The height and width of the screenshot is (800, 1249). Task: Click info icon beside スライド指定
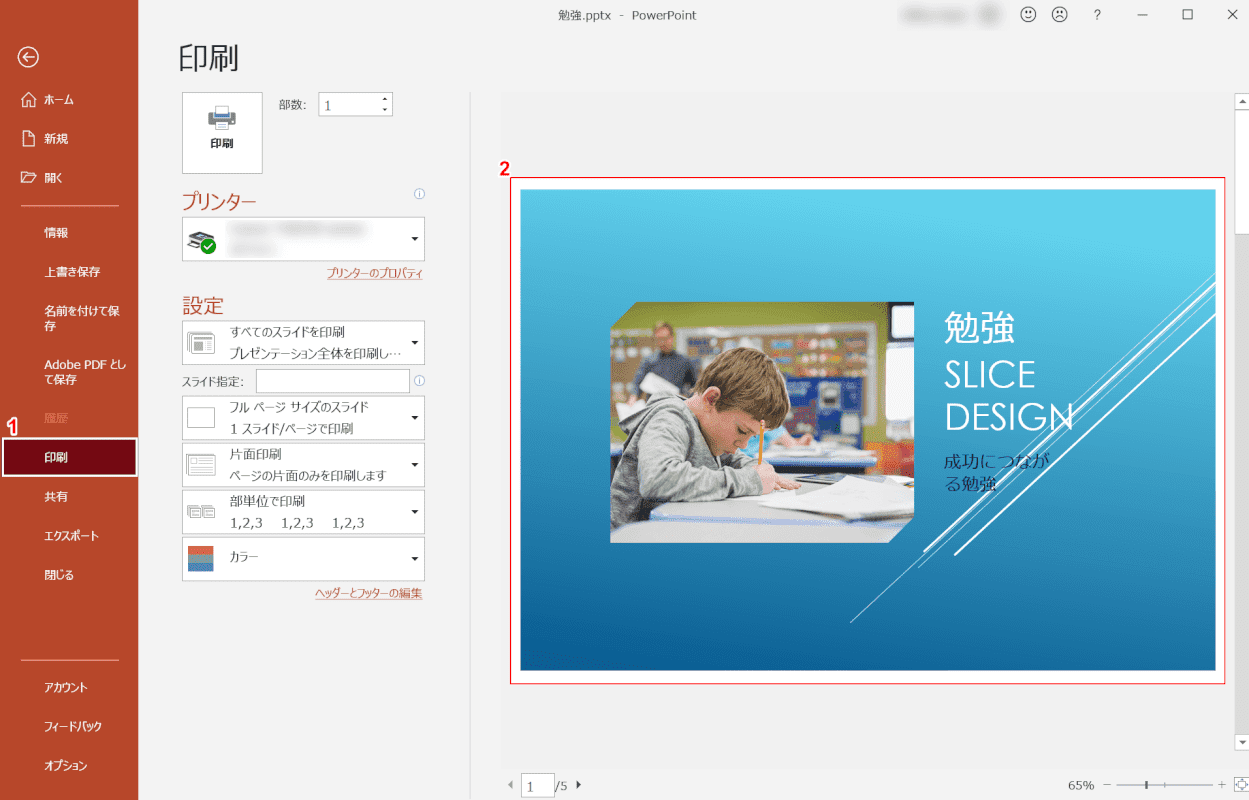pos(419,381)
